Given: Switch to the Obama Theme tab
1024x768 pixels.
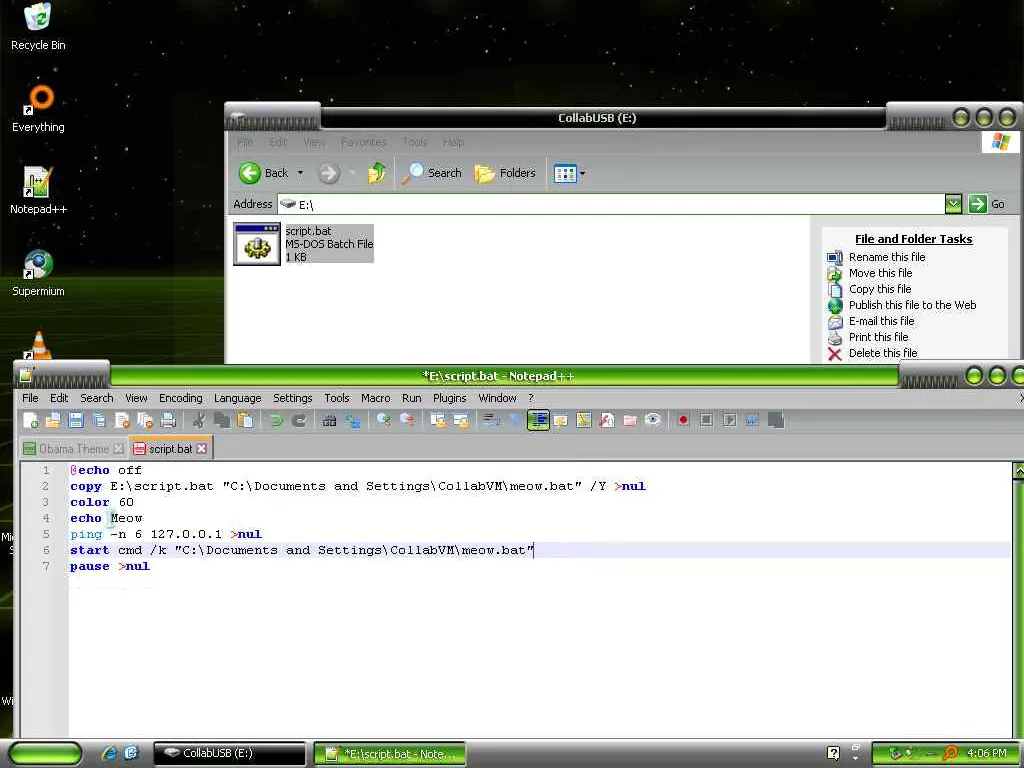Looking at the screenshot, I should tap(73, 449).
